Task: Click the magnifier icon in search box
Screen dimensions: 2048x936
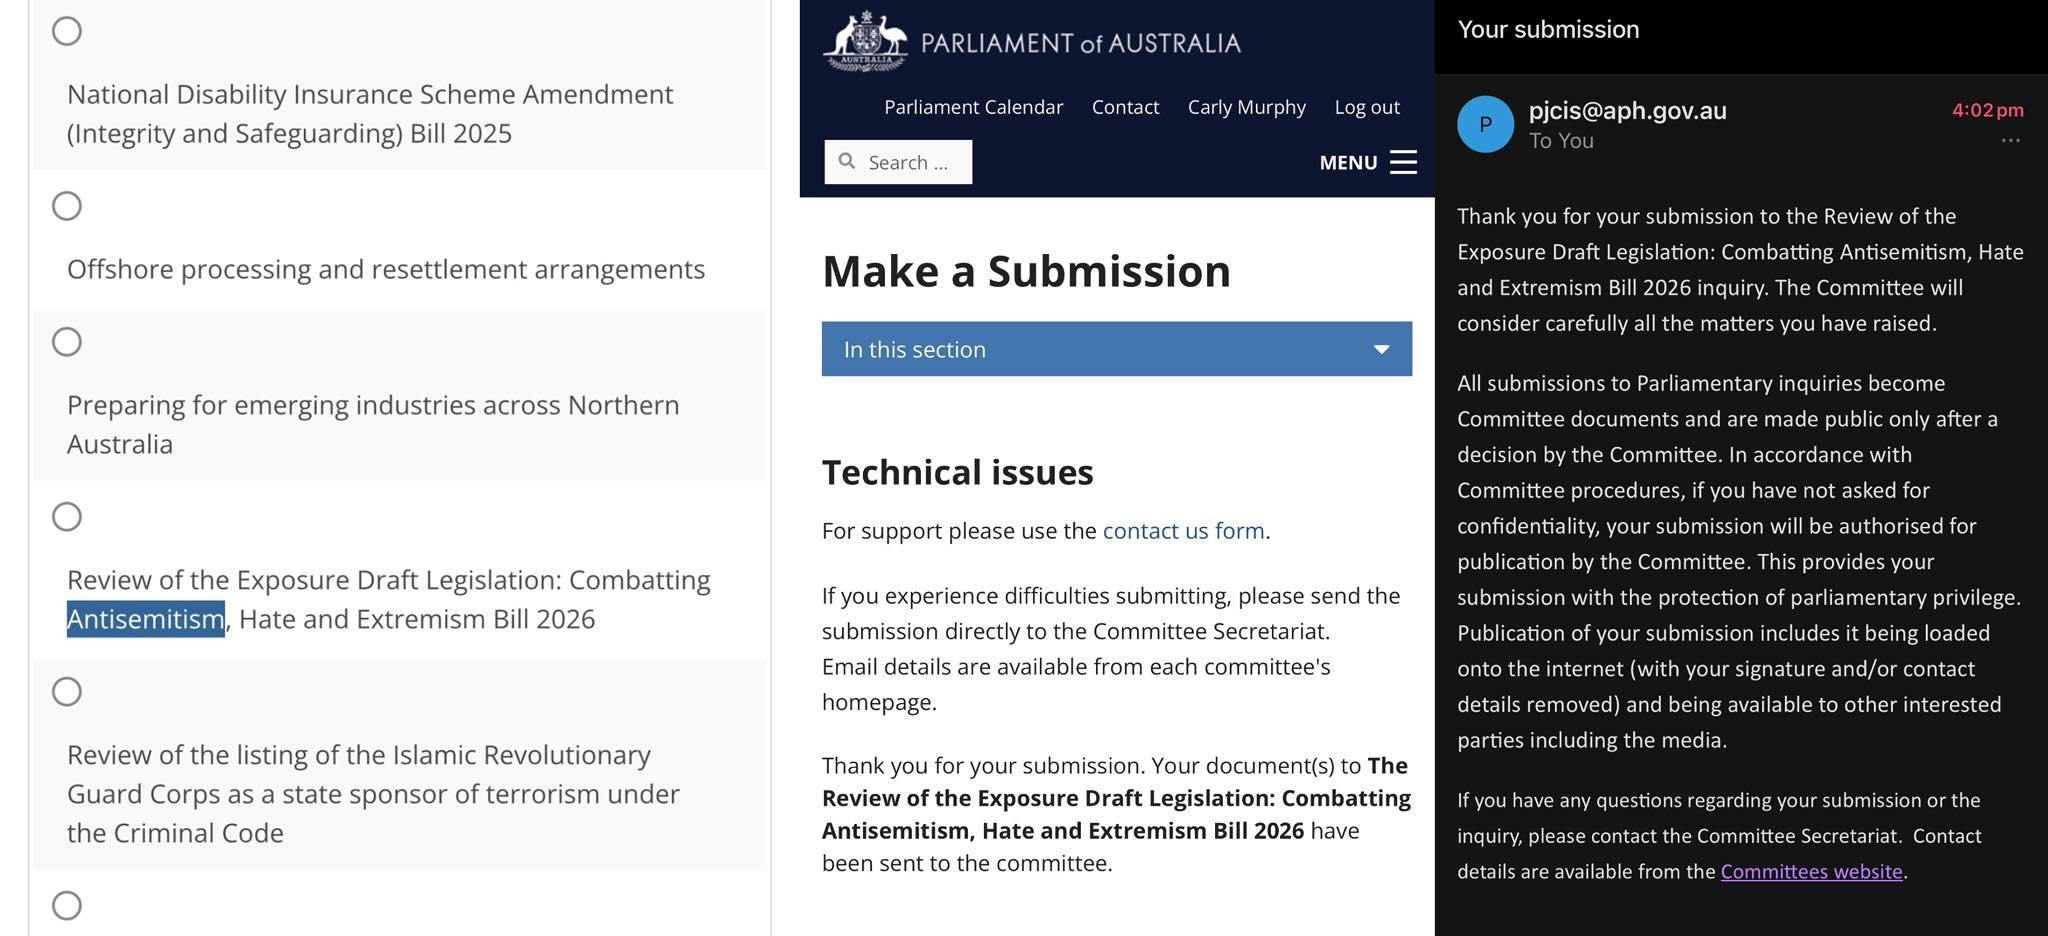Action: pyautogui.click(x=847, y=161)
